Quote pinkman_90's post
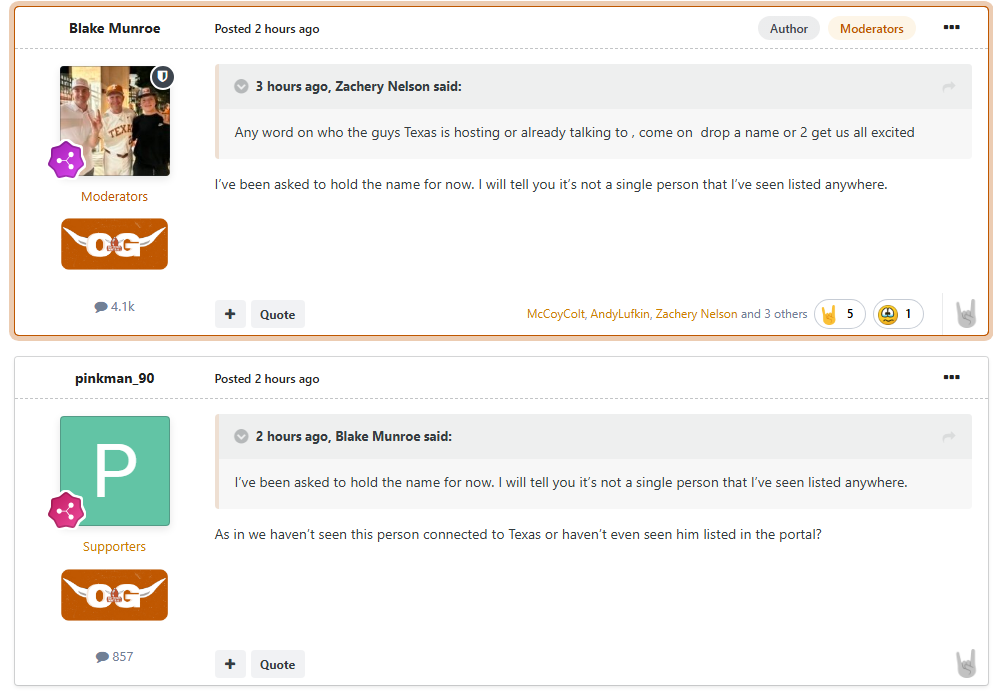993x691 pixels. click(277, 664)
